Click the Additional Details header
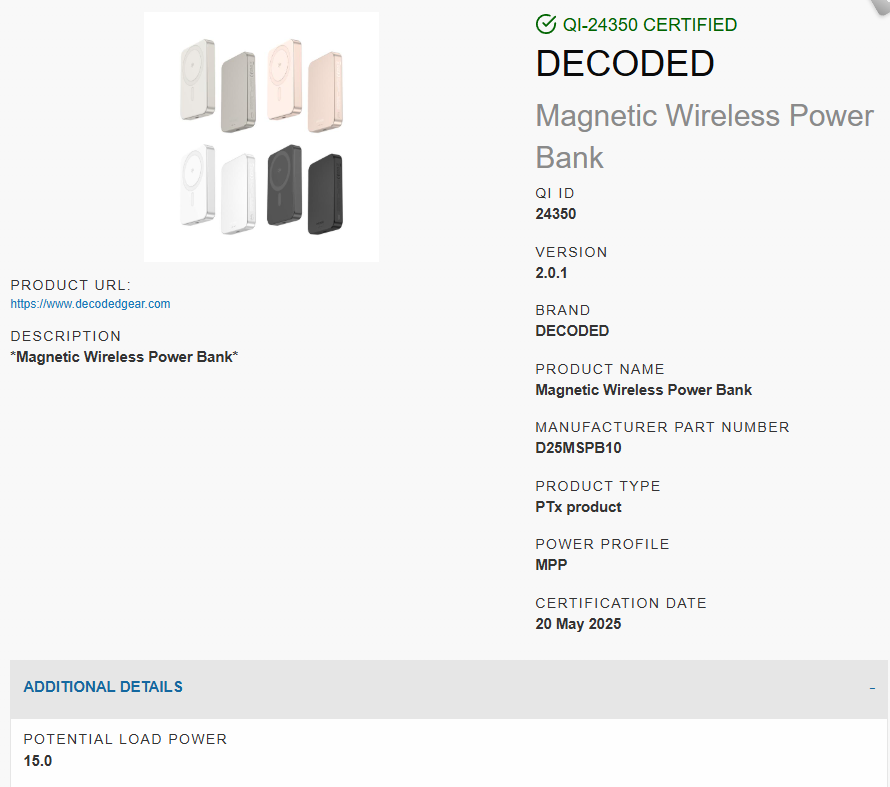The image size is (890, 787). (x=103, y=687)
